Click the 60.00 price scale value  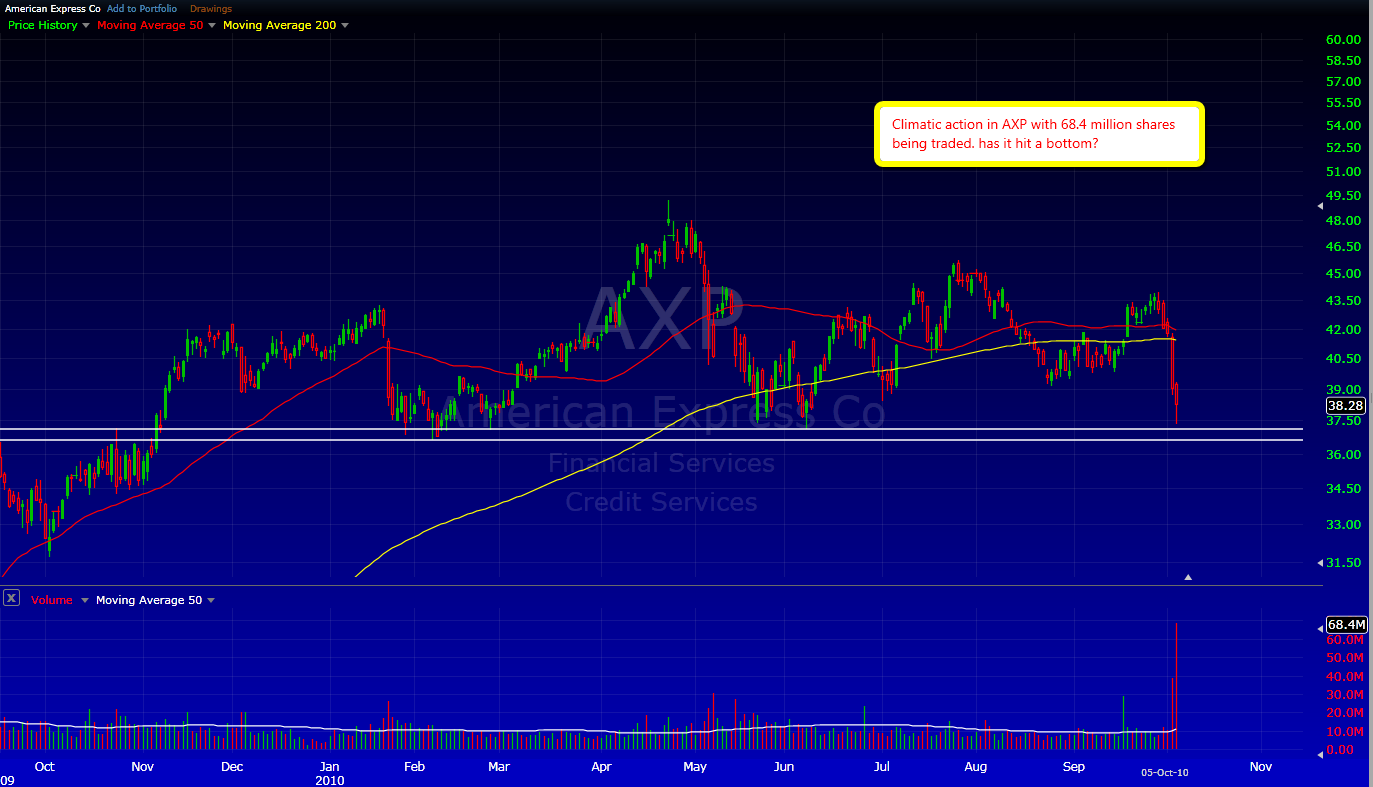tap(1343, 40)
